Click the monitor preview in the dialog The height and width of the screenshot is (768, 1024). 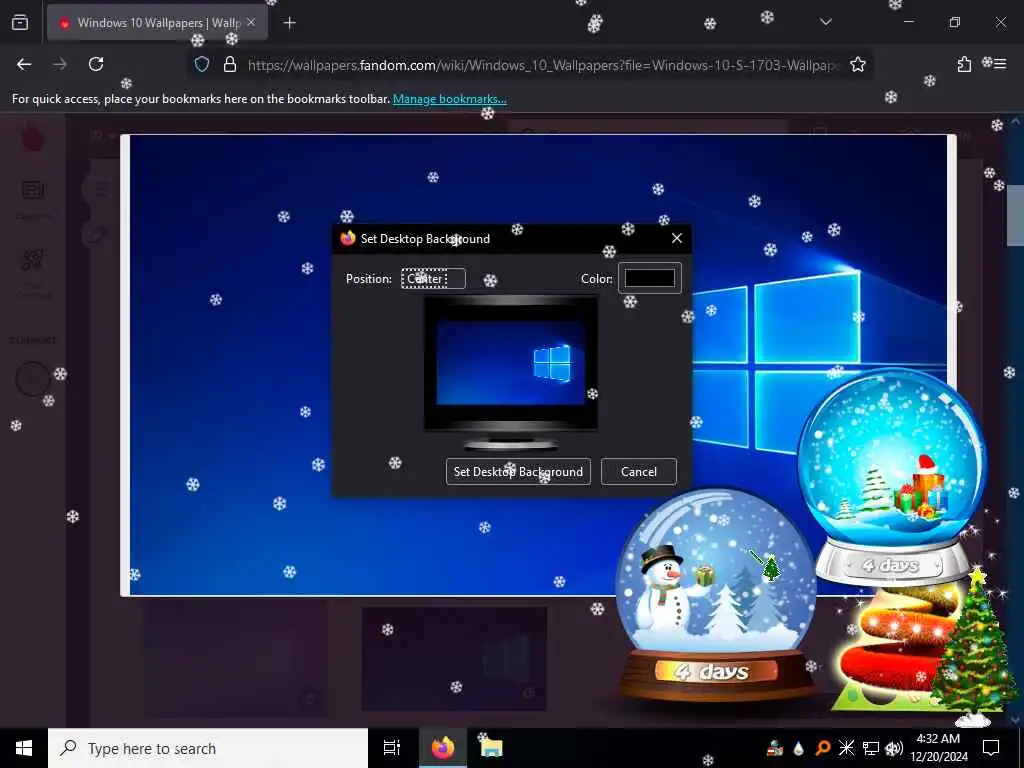(511, 372)
